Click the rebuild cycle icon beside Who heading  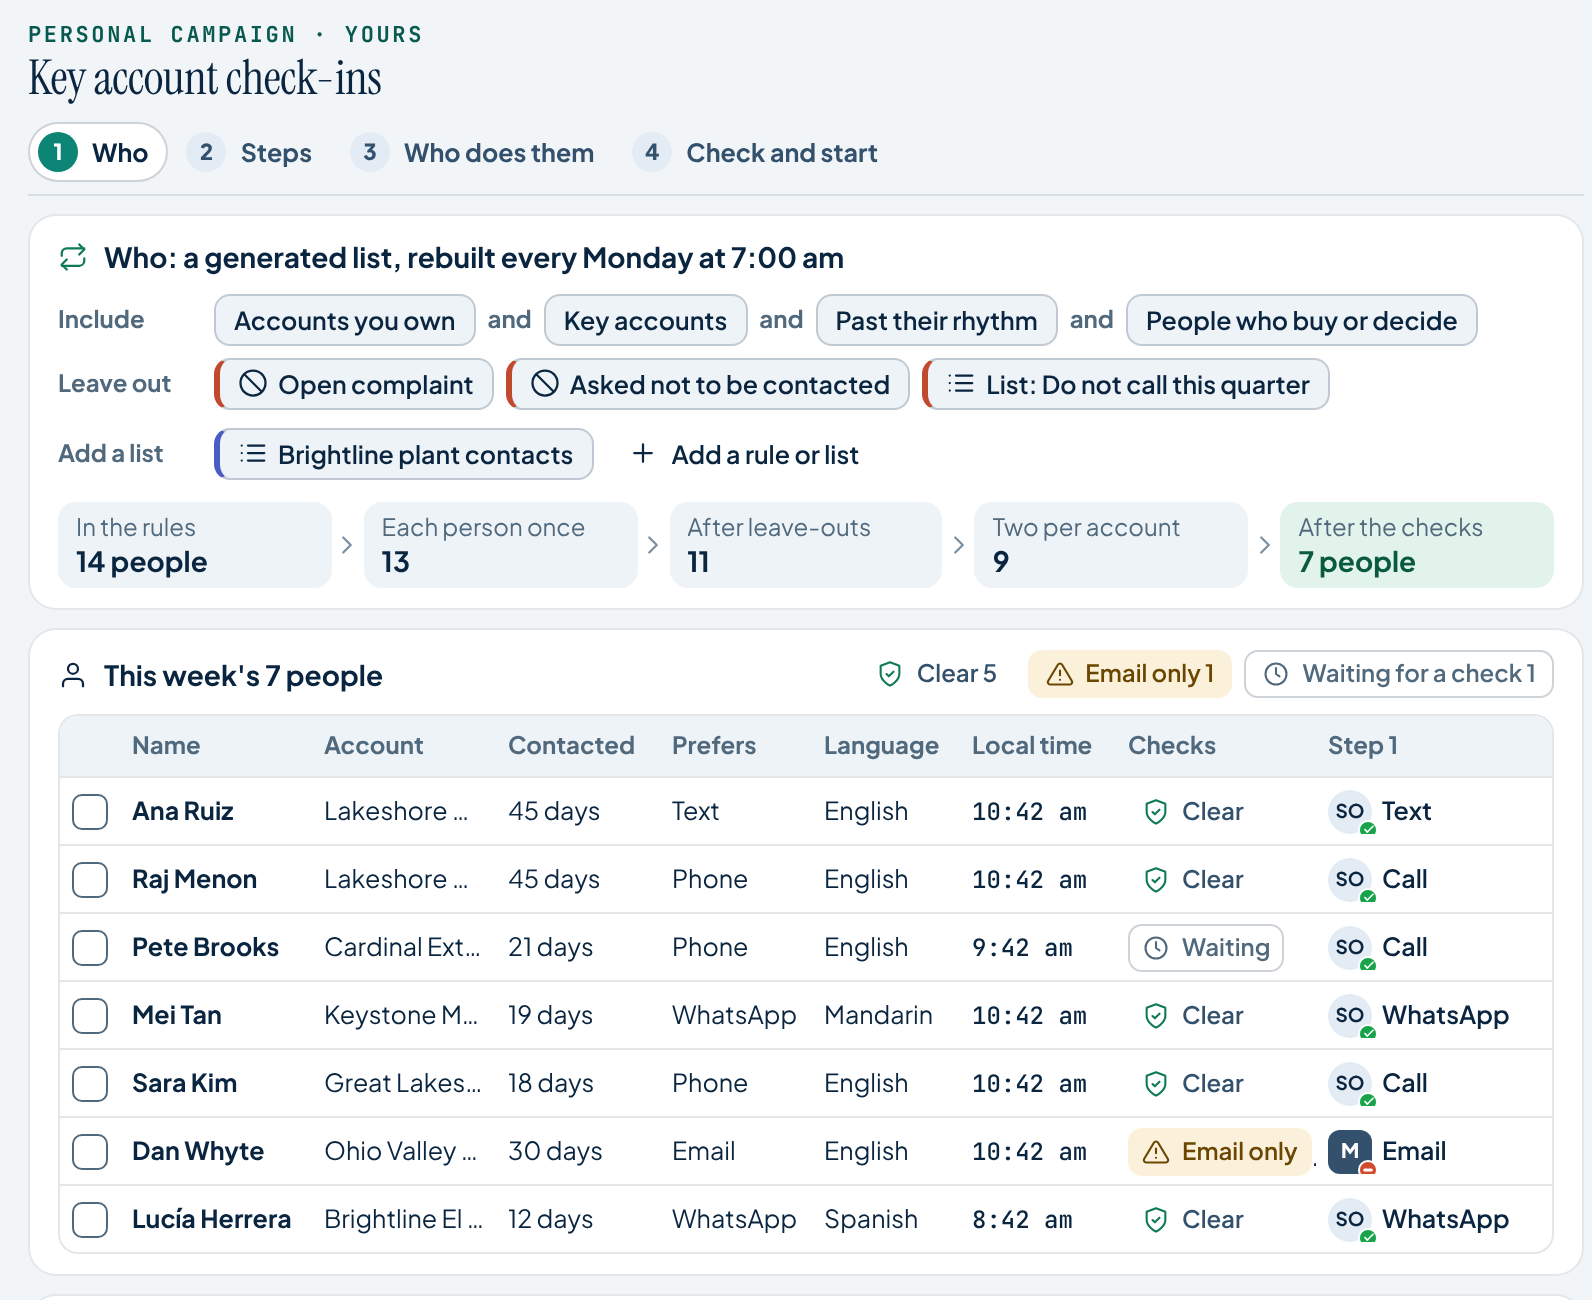tap(73, 258)
